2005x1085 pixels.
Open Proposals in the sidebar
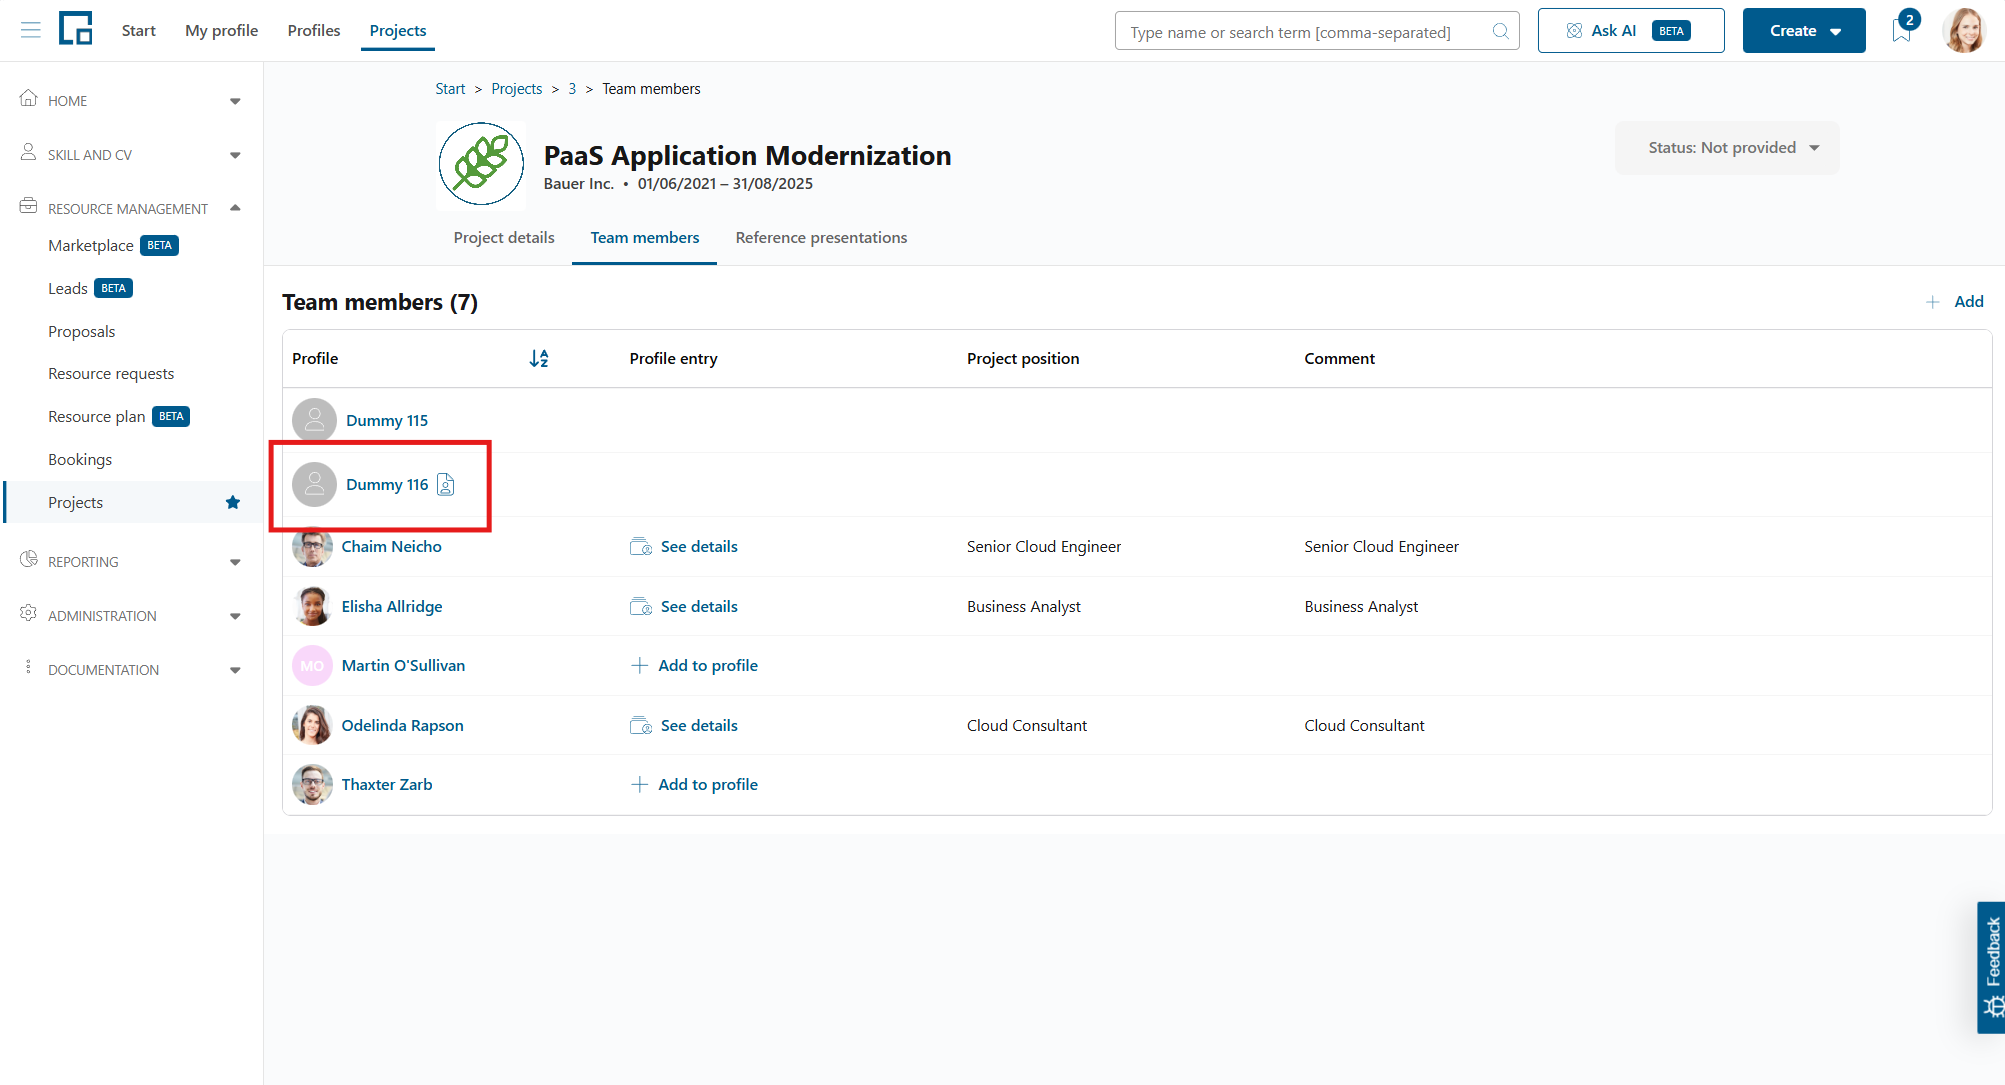82,332
